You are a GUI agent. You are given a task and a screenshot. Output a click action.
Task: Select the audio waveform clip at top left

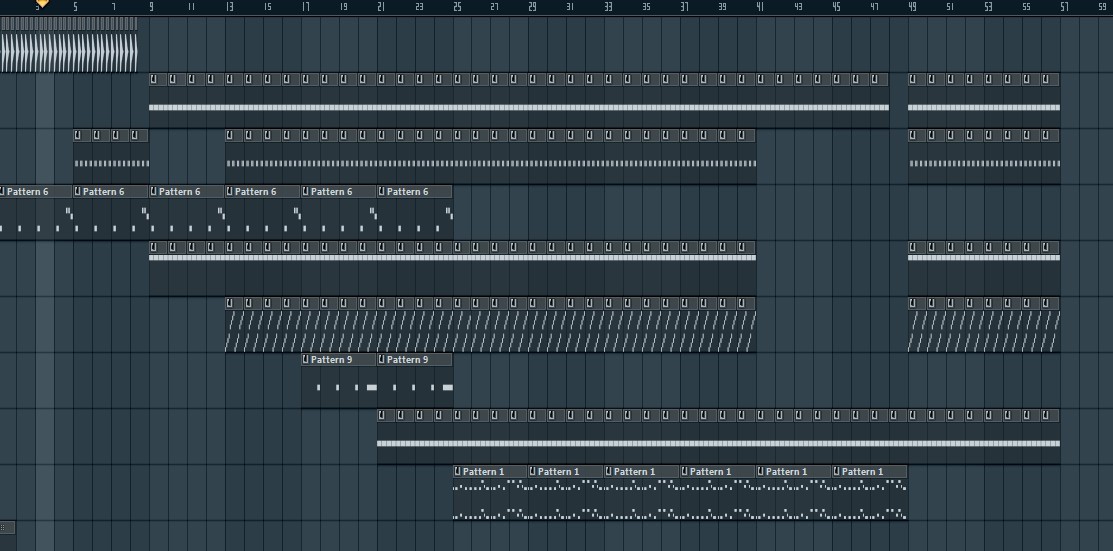[x=68, y=52]
